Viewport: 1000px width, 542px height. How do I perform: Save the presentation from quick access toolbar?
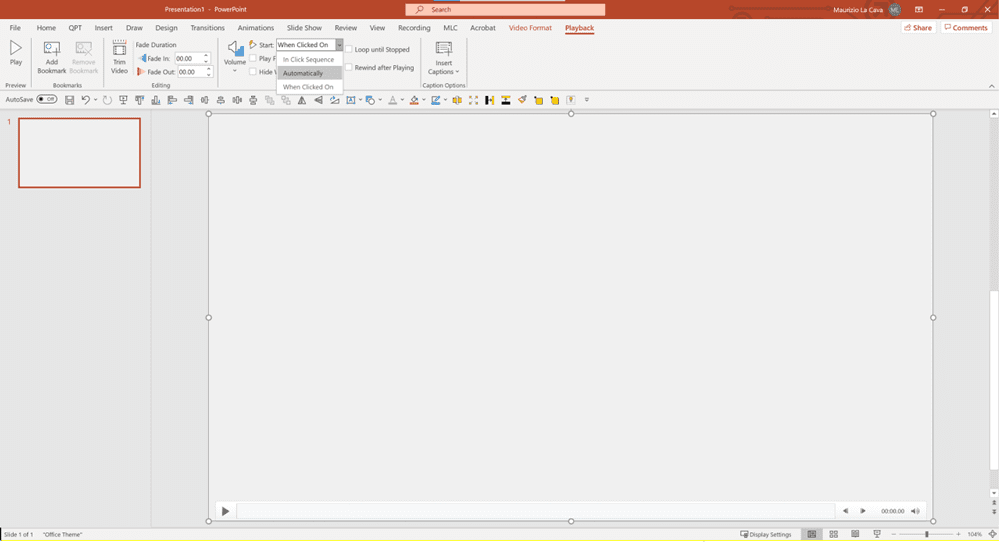pos(69,100)
